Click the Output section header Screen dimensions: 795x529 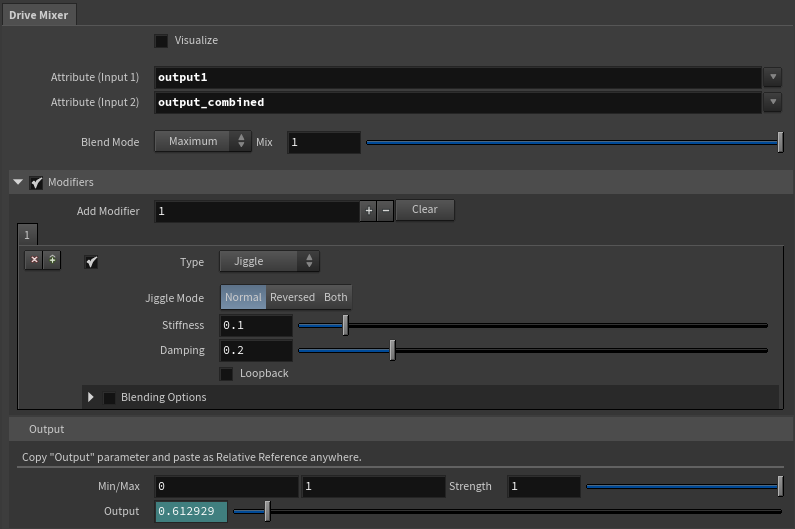[401, 429]
